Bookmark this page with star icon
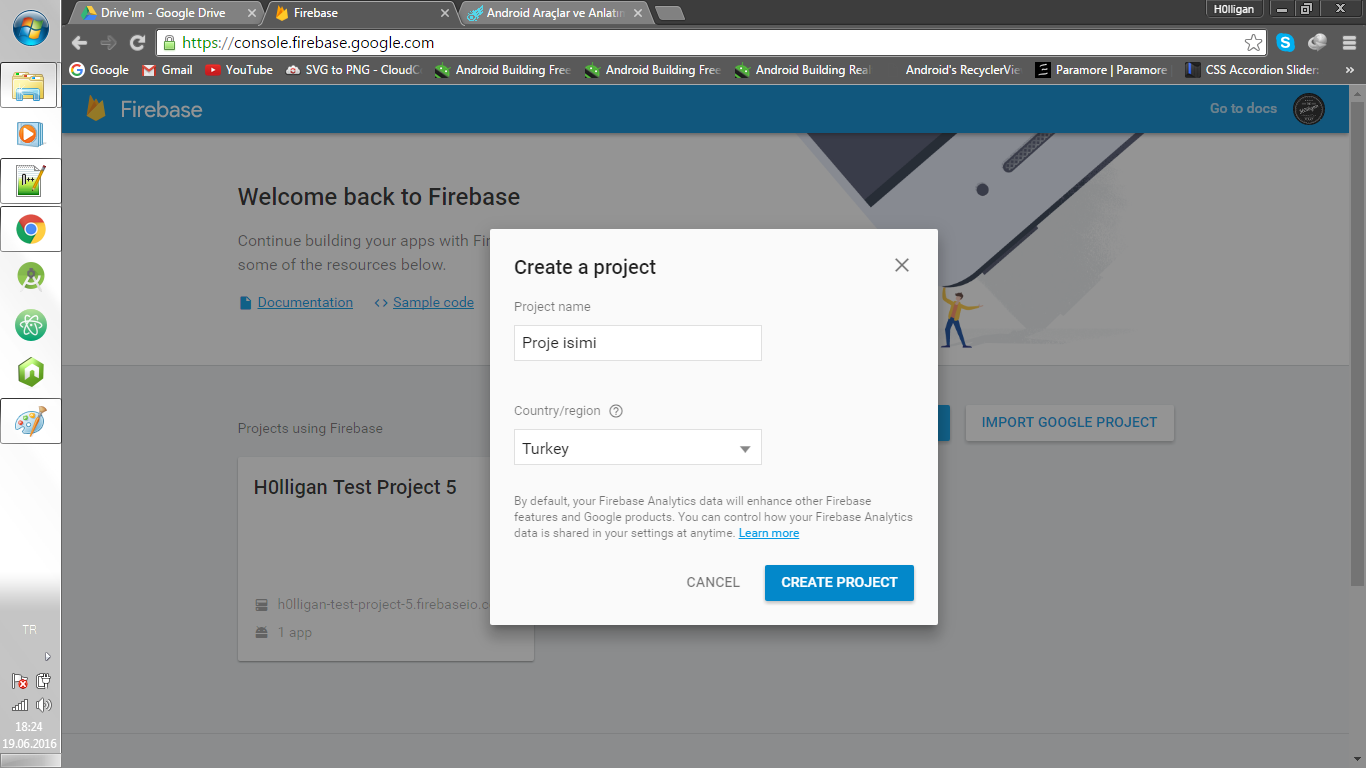The image size is (1366, 768). click(1253, 43)
